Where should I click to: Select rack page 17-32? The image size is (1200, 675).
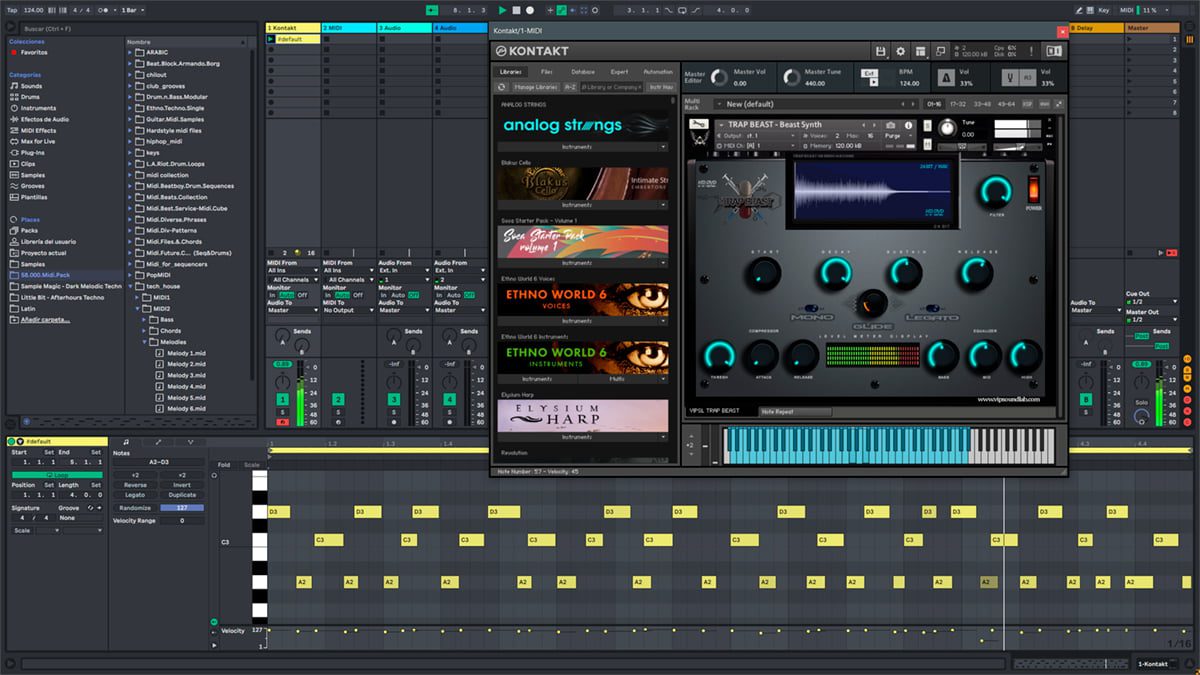click(958, 104)
